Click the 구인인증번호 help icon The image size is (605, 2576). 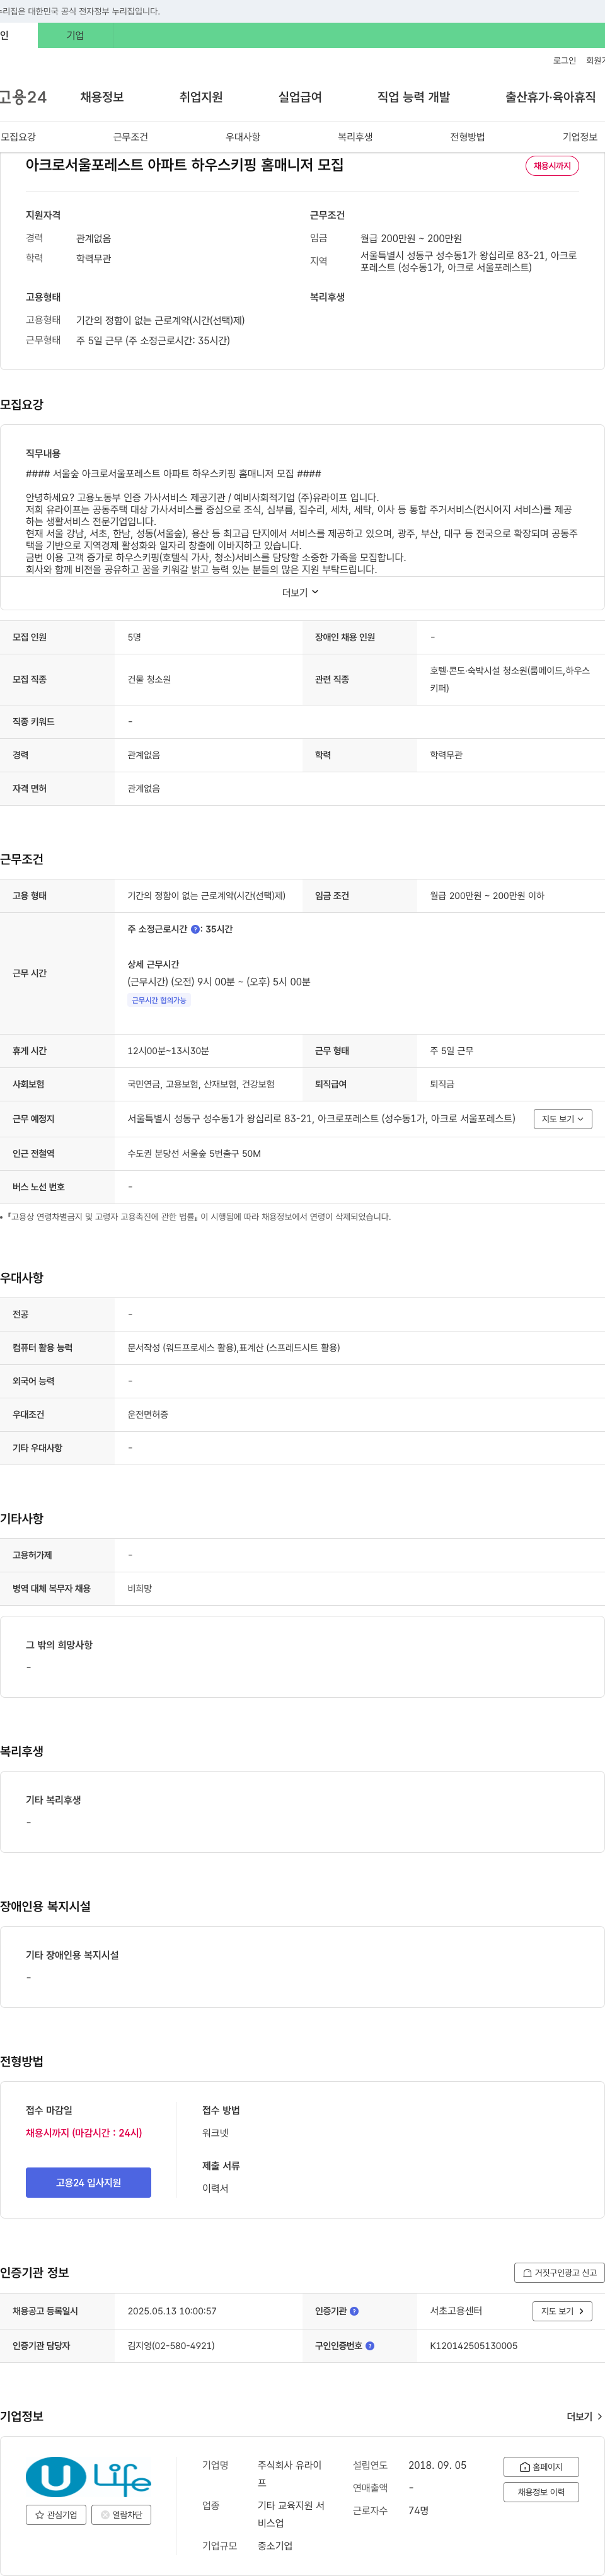coord(370,2346)
